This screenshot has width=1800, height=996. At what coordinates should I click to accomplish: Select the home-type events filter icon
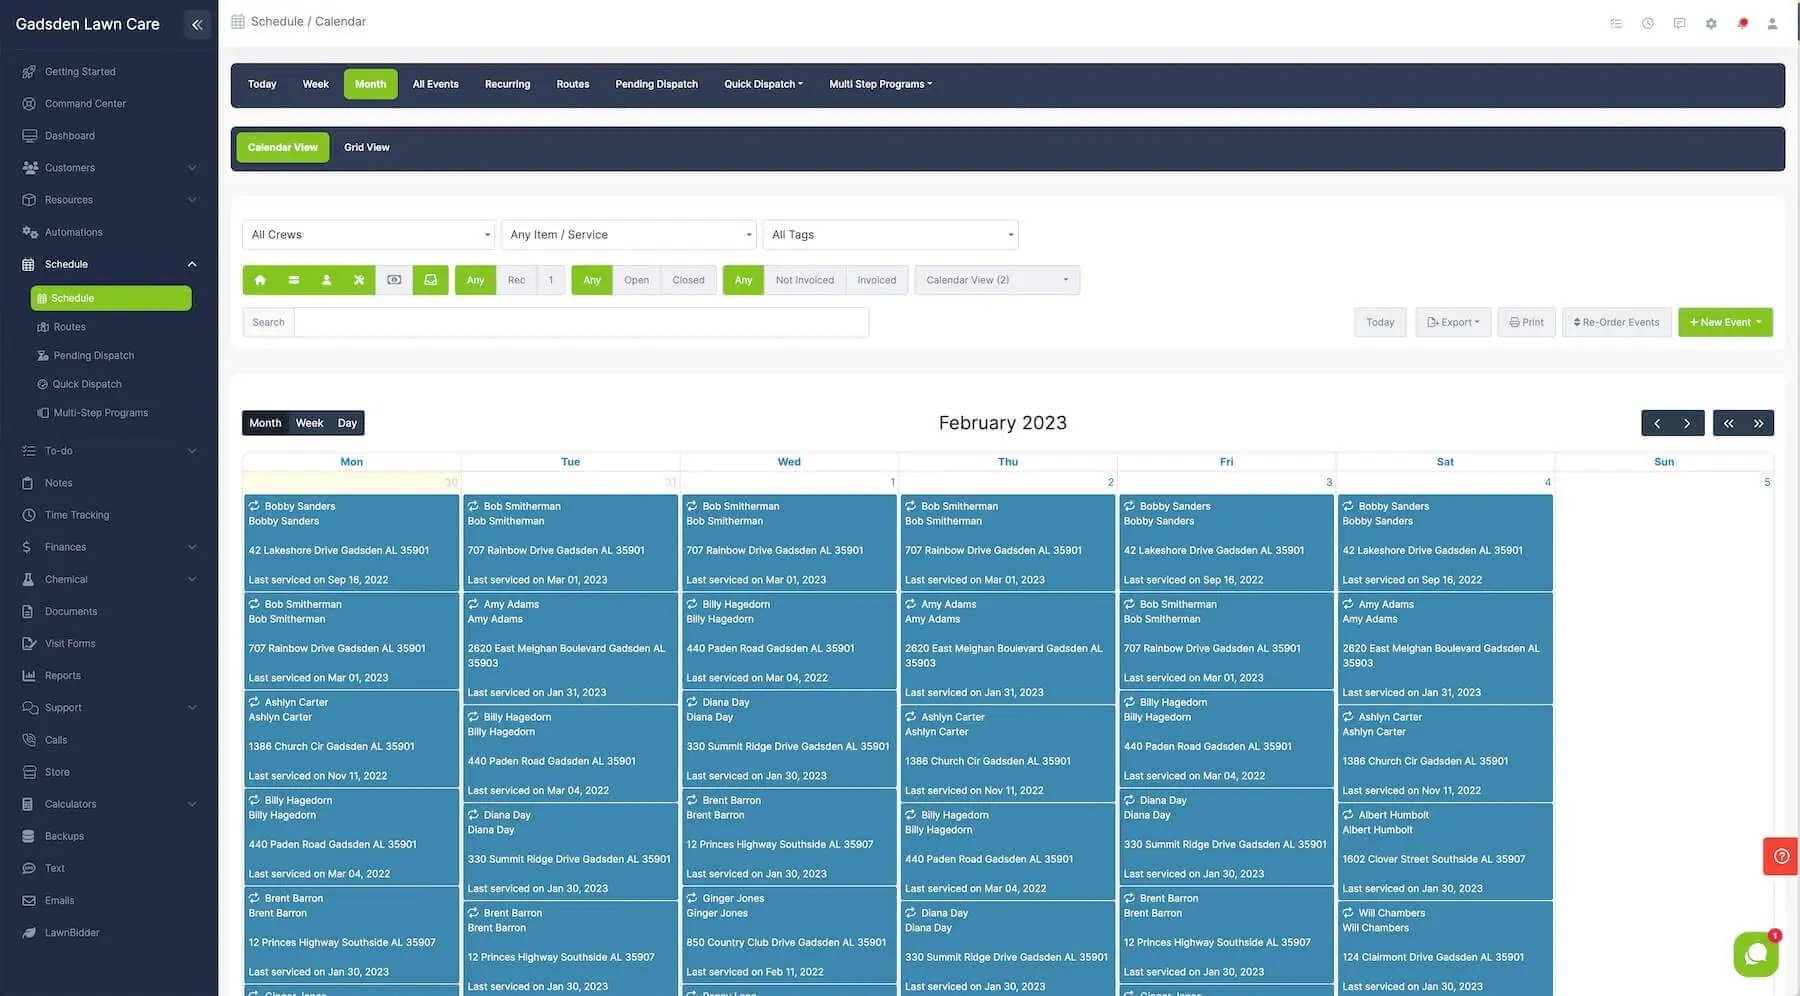260,280
